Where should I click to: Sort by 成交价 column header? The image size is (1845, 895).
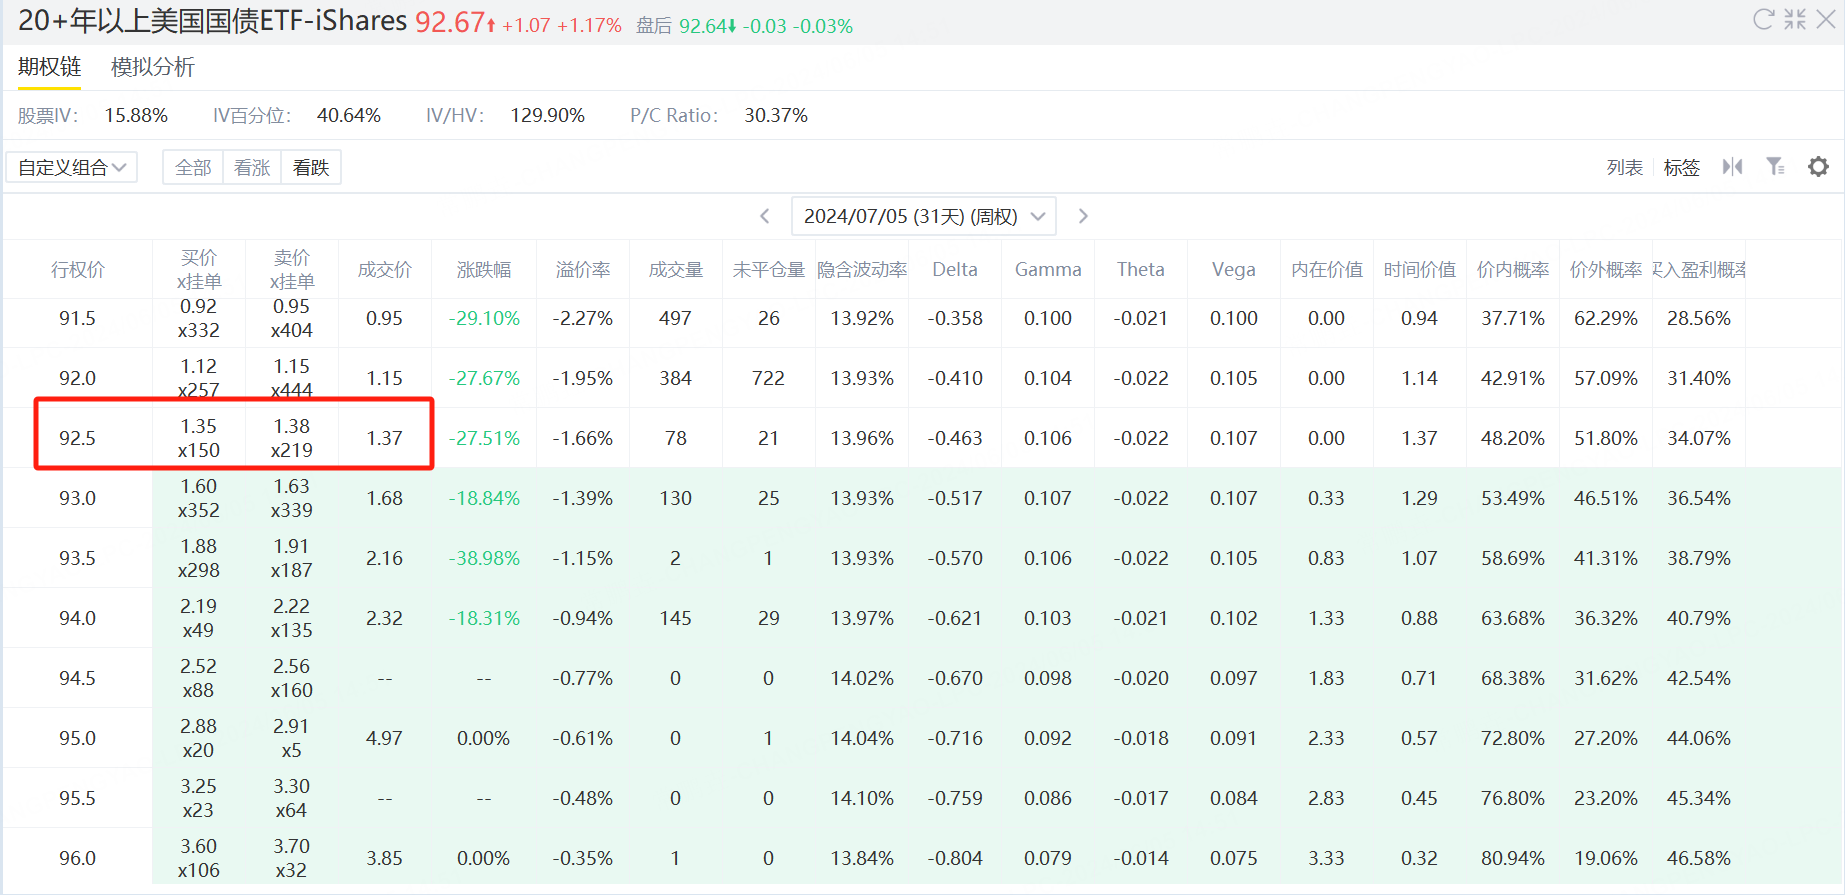[385, 269]
